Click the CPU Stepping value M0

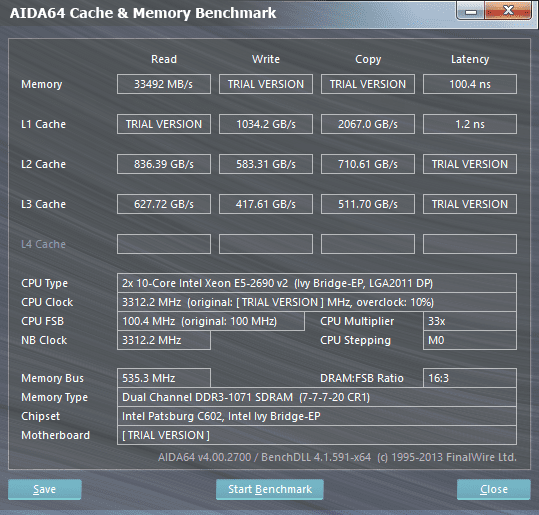[x=470, y=340]
